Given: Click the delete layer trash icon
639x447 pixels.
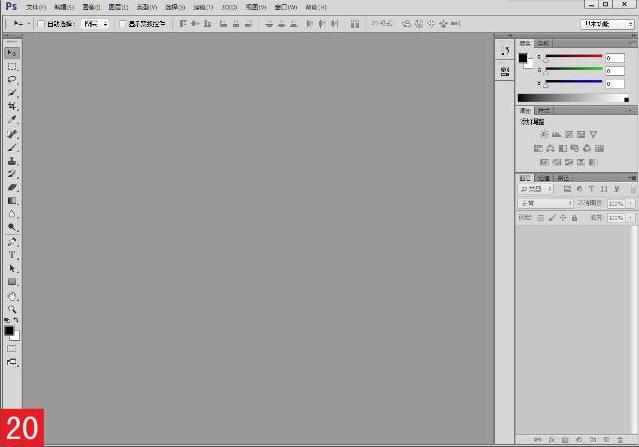Looking at the screenshot, I should pyautogui.click(x=620, y=440).
